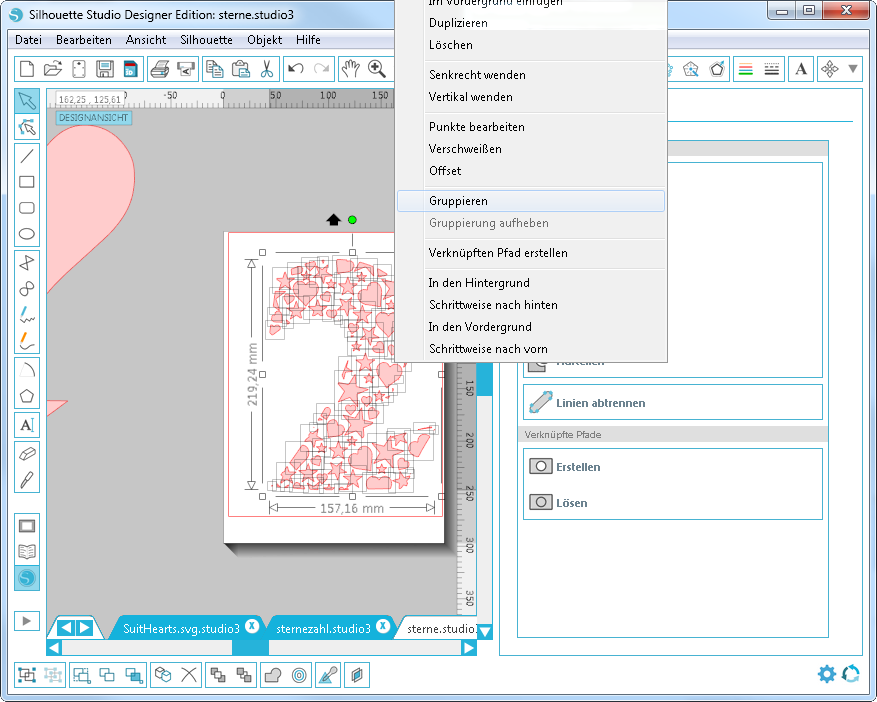Choose Gruppieren from the context menu
877x702 pixels.
[458, 201]
